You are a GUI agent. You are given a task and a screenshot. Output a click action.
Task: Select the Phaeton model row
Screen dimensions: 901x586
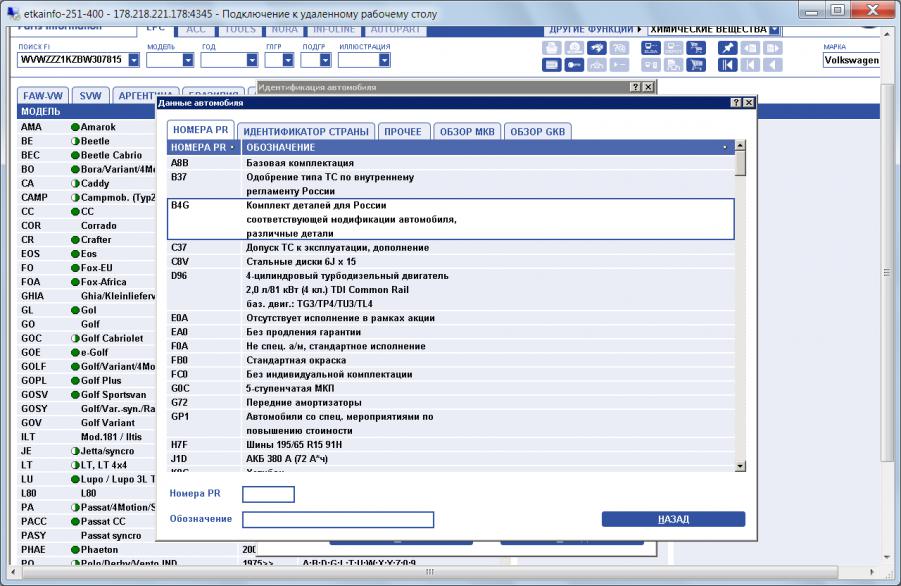(x=87, y=550)
